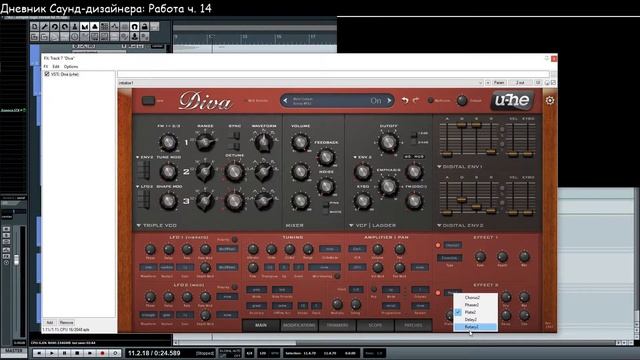Click the MASTER track fader in the mixer

click(x=16, y=260)
